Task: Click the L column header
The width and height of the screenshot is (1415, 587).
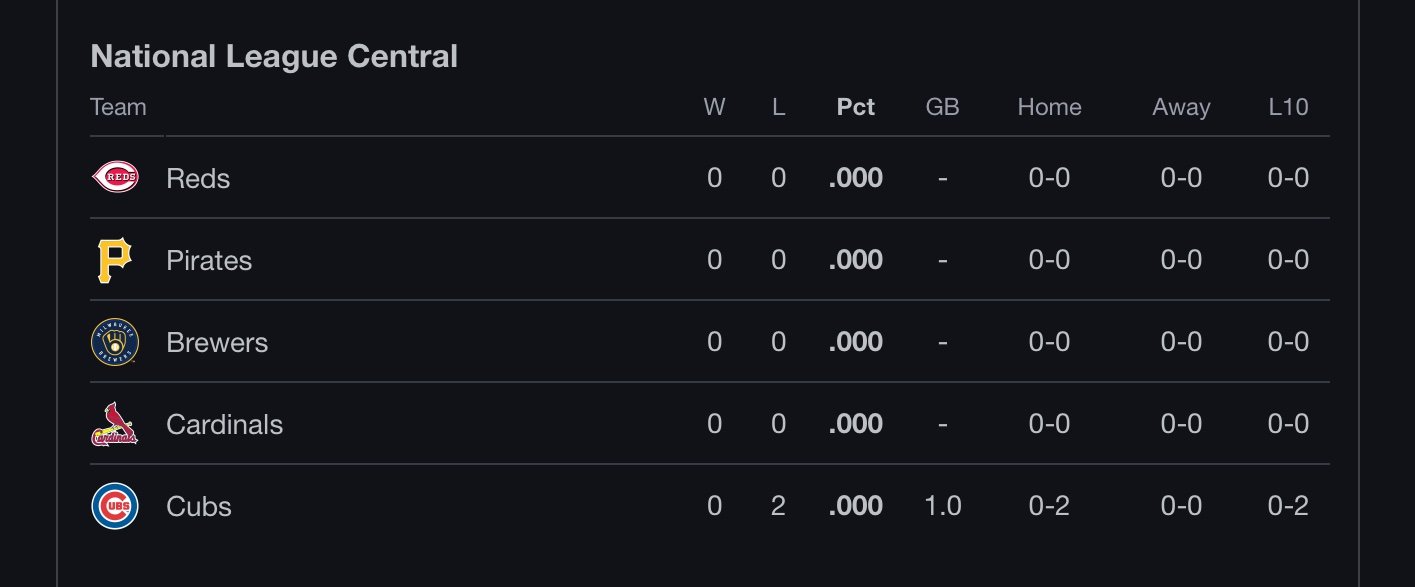Action: [x=778, y=107]
